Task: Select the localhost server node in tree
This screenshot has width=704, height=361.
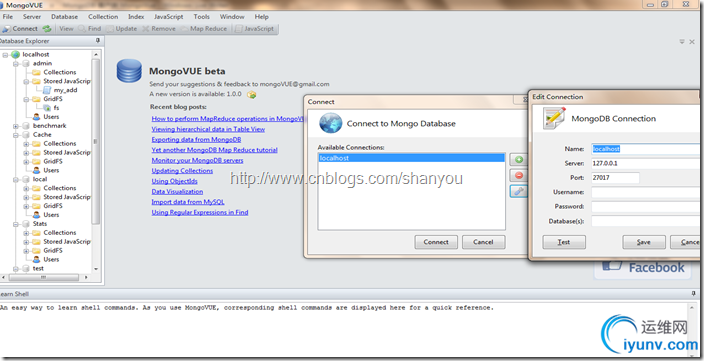Action: coord(31,54)
